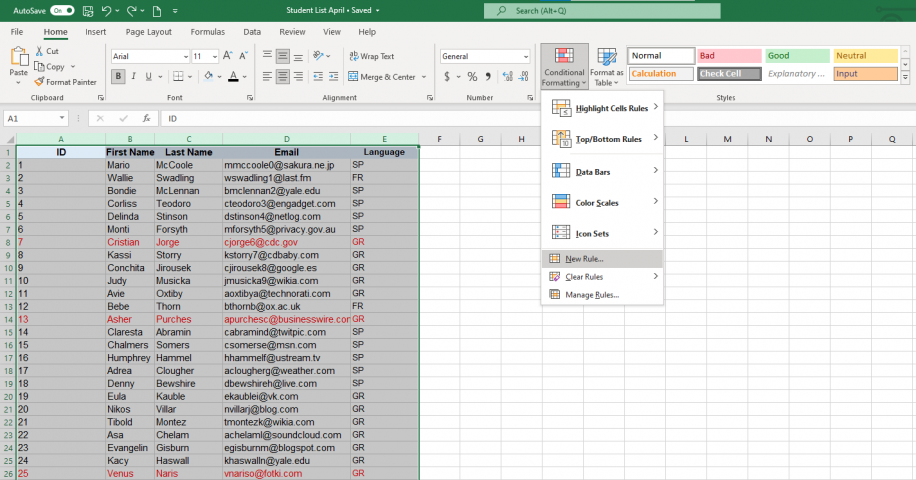
Task: Click the Save icon in title bar
Action: 88,11
